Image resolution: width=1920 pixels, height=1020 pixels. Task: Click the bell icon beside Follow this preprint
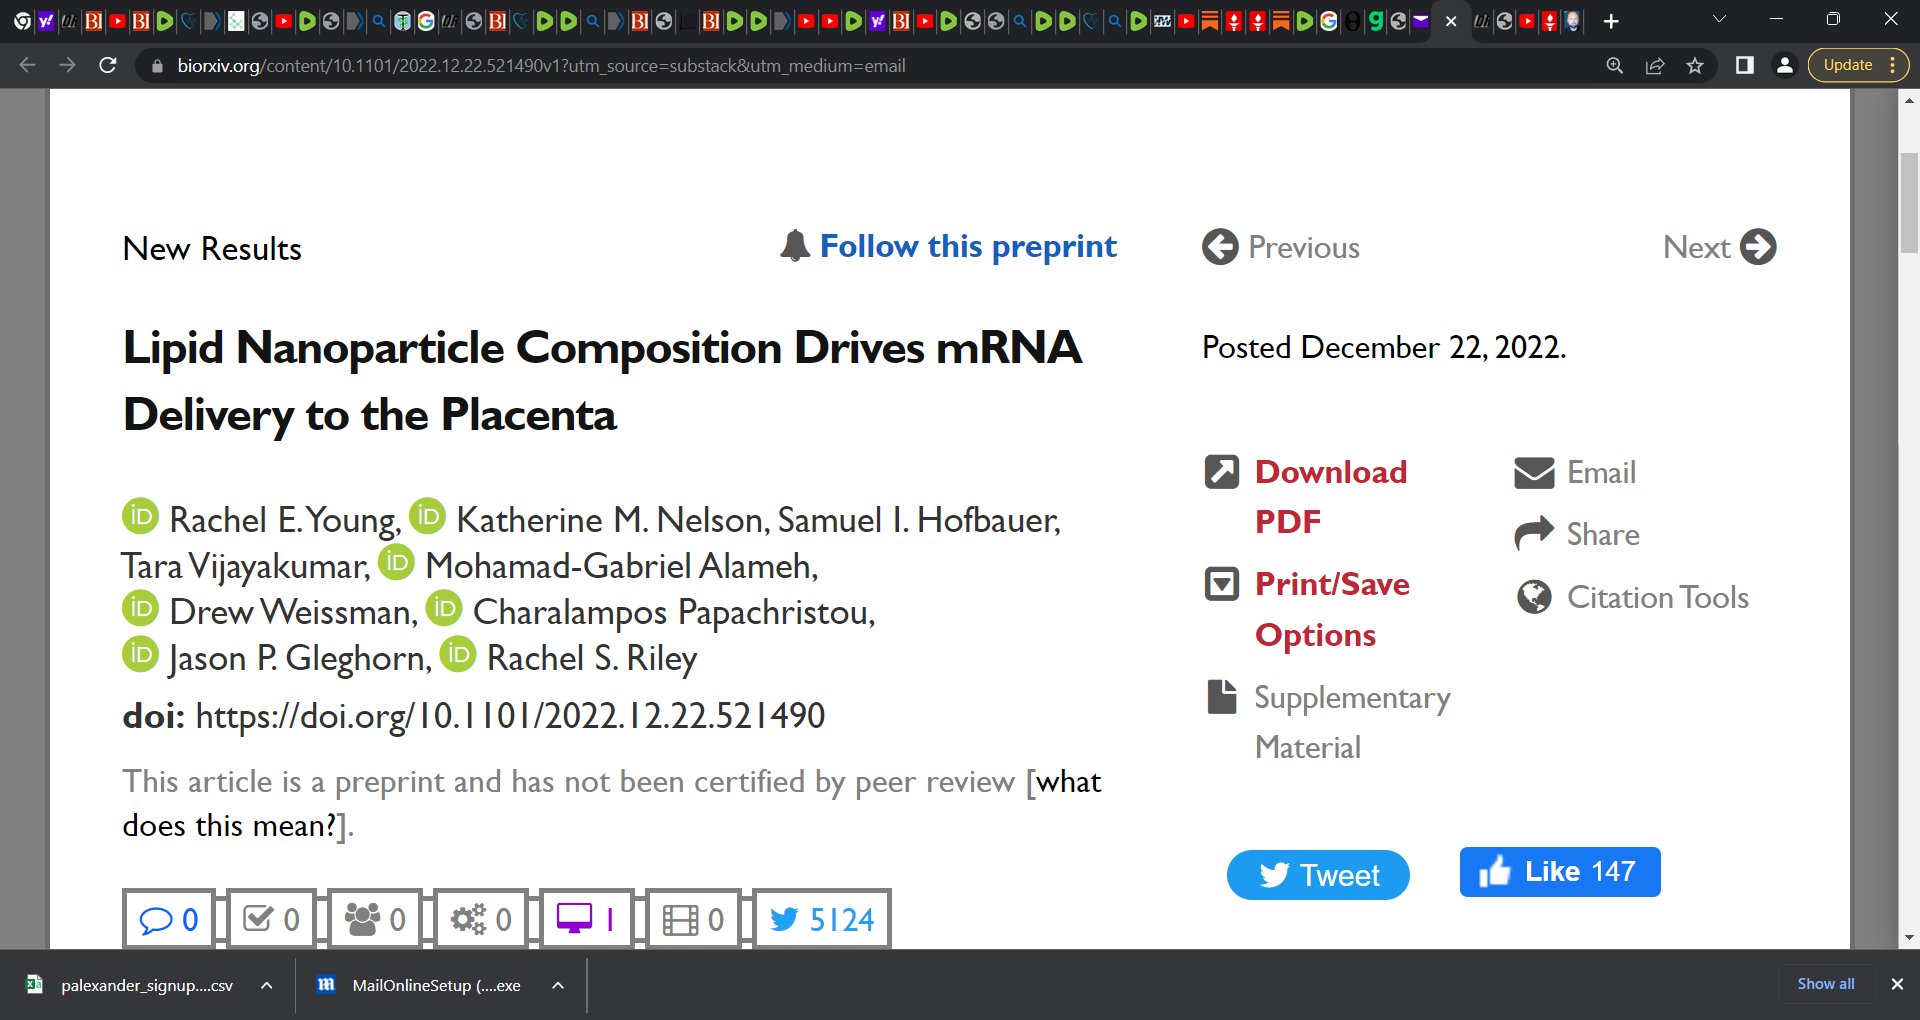(795, 245)
